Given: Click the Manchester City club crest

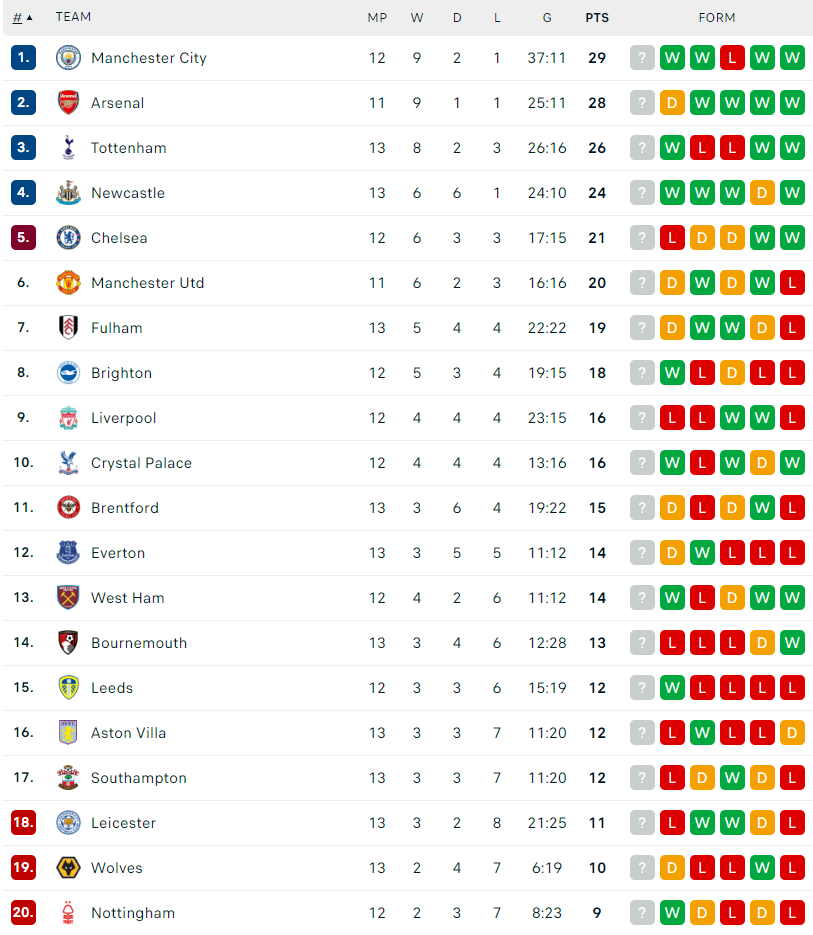Looking at the screenshot, I should pyautogui.click(x=68, y=58).
